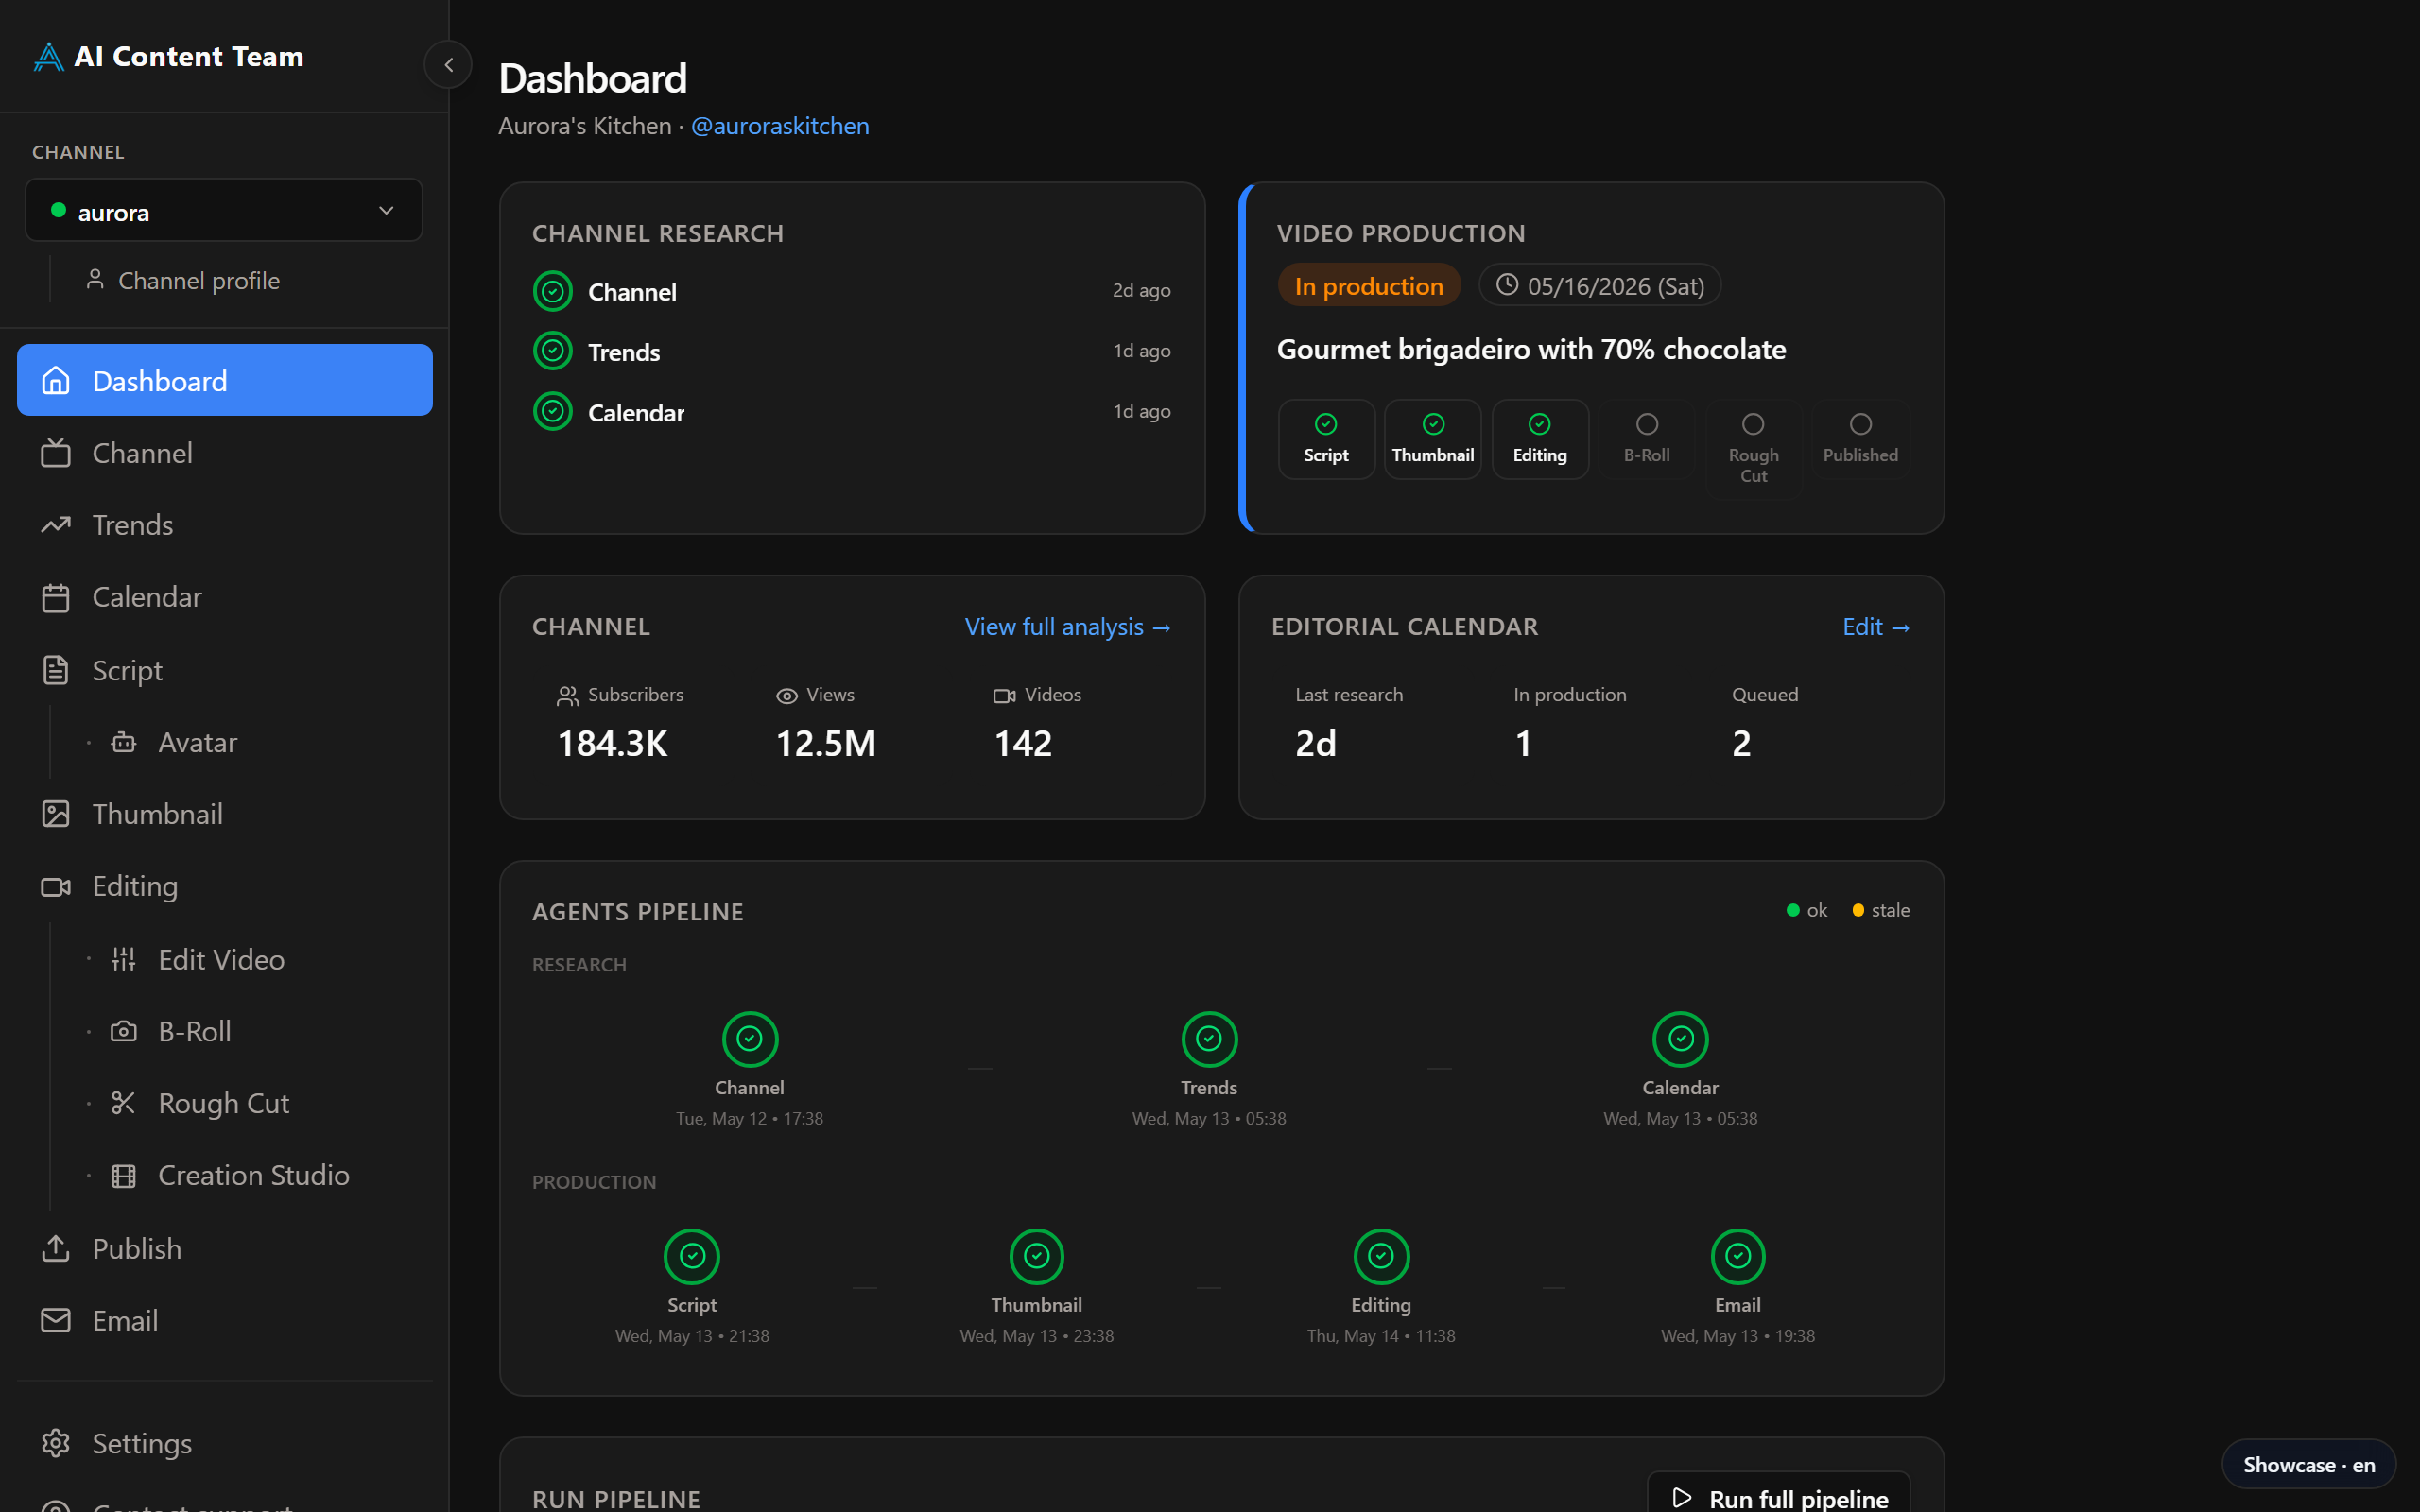Screen dimensions: 2420x1512
Task: Click View full analysis link
Action: tap(1068, 627)
